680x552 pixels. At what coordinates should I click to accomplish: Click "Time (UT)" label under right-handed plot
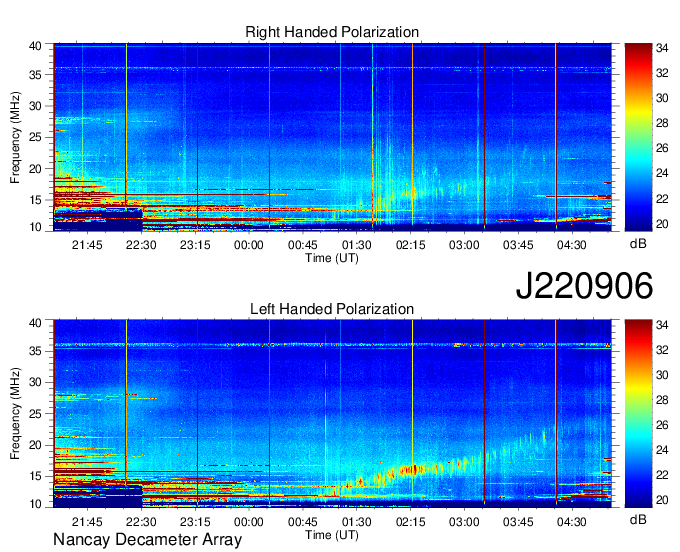point(332,258)
